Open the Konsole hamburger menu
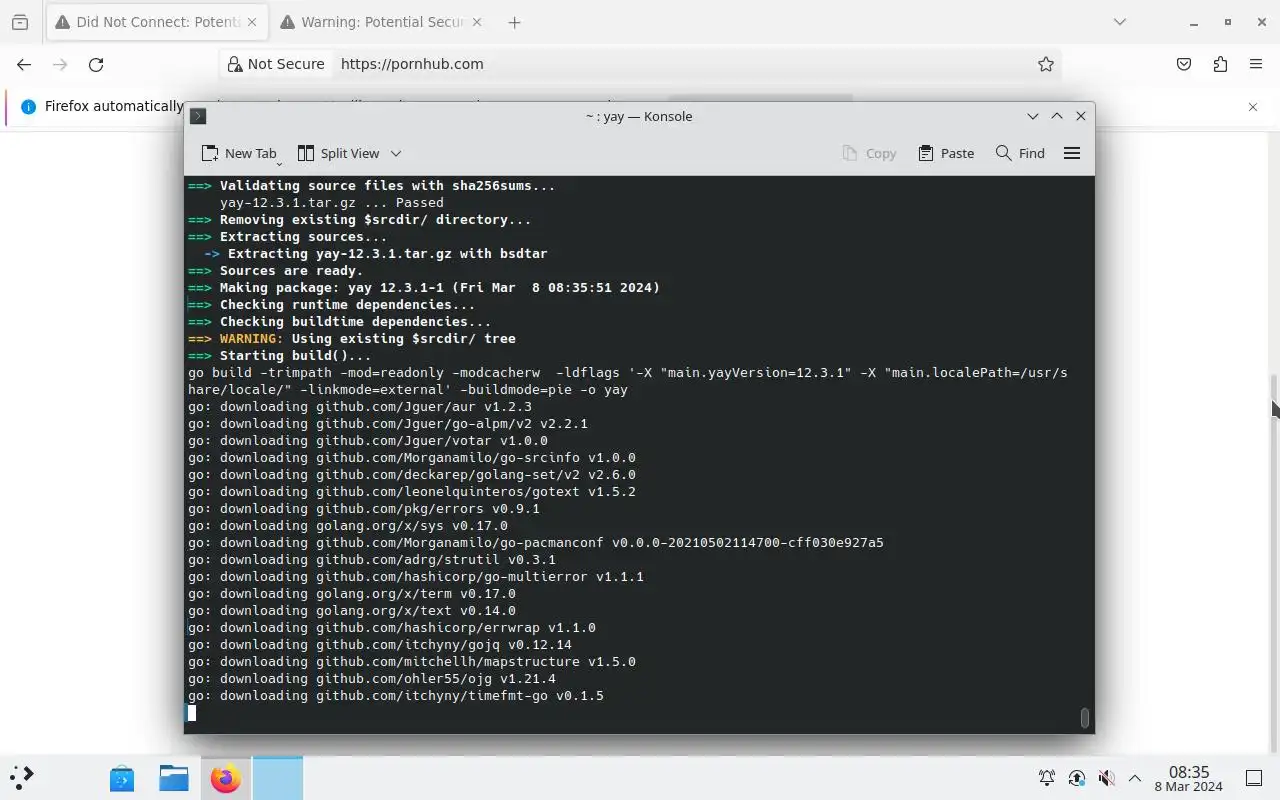This screenshot has height=800, width=1280. click(x=1072, y=153)
